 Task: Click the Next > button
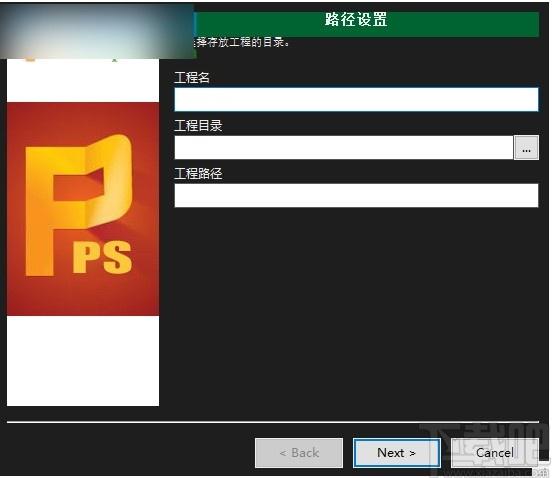point(397,453)
